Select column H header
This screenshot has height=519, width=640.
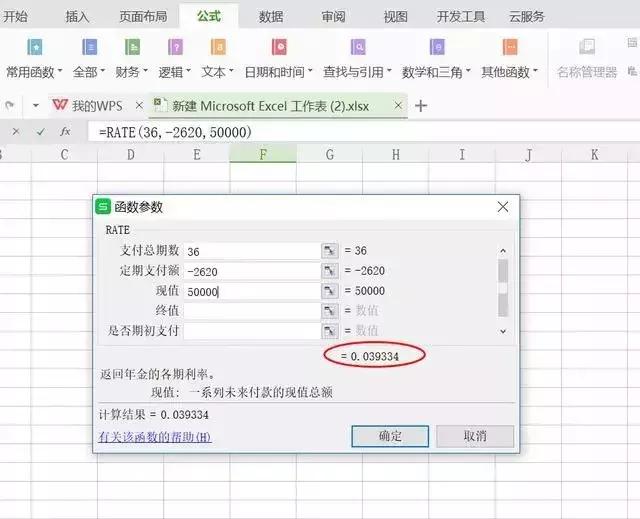pos(396,154)
